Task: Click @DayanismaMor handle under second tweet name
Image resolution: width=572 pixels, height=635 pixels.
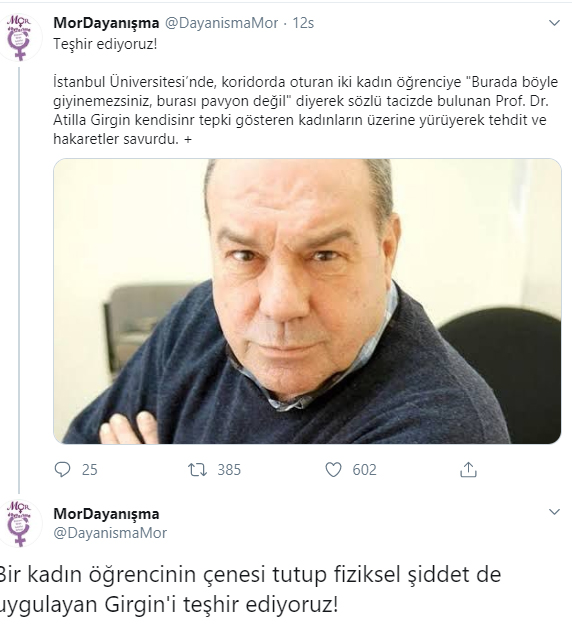Action: [x=110, y=533]
